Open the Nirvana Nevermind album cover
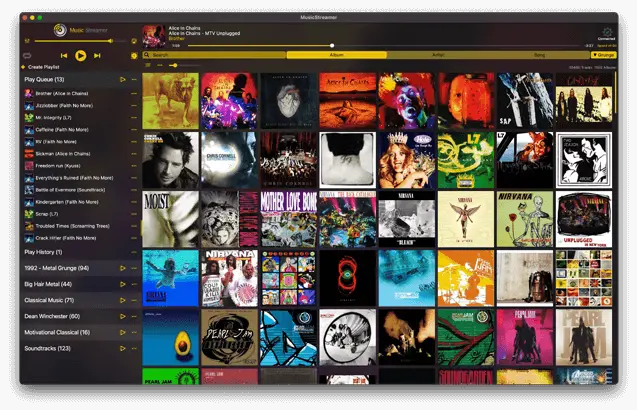Image resolution: width=637 pixels, height=410 pixels. point(171,278)
